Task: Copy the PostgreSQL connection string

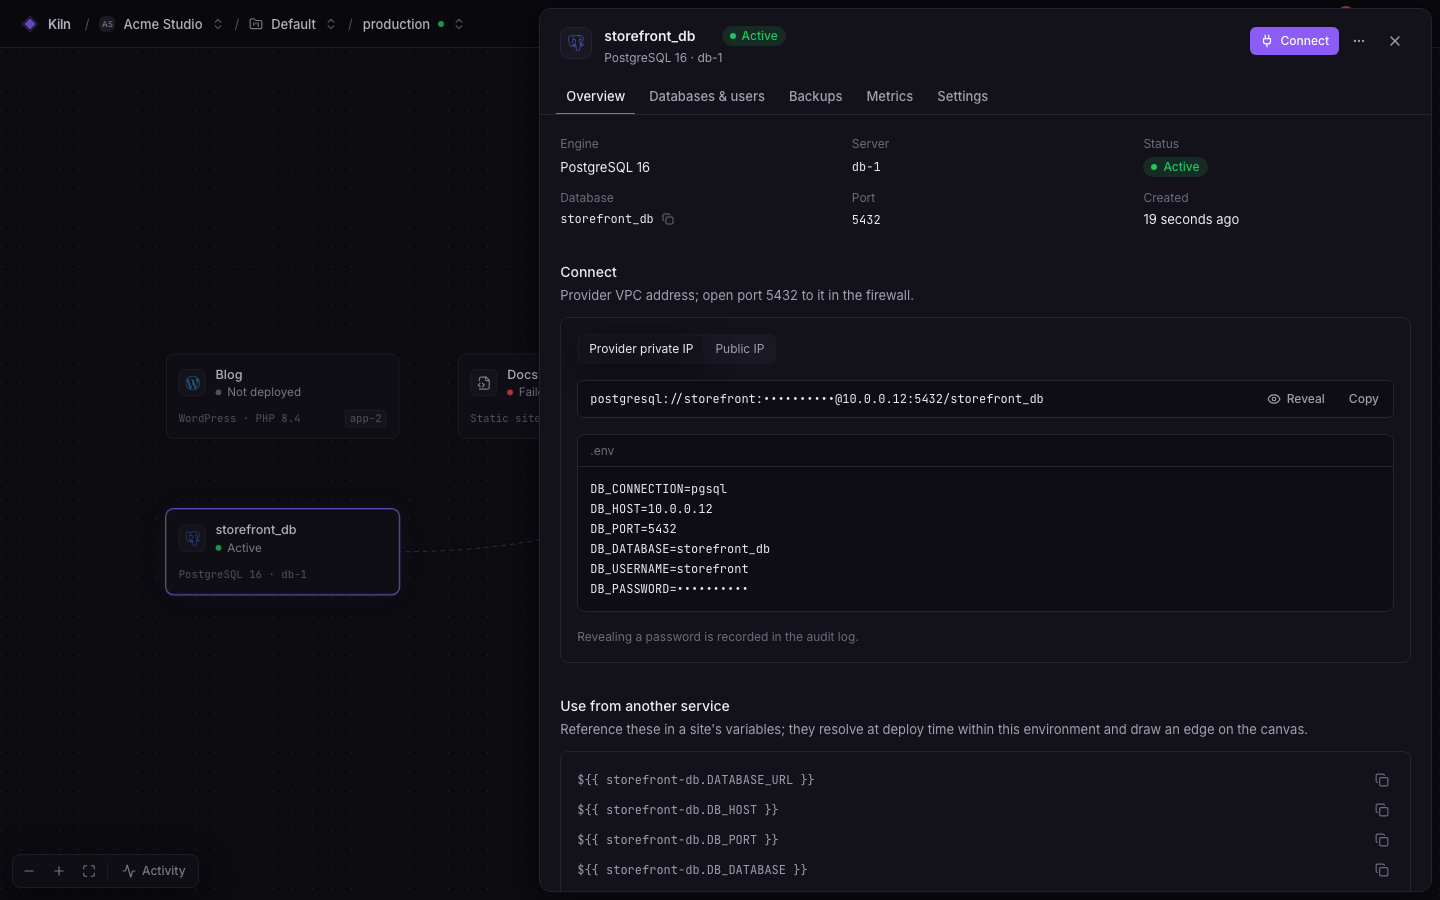Action: coord(1364,399)
